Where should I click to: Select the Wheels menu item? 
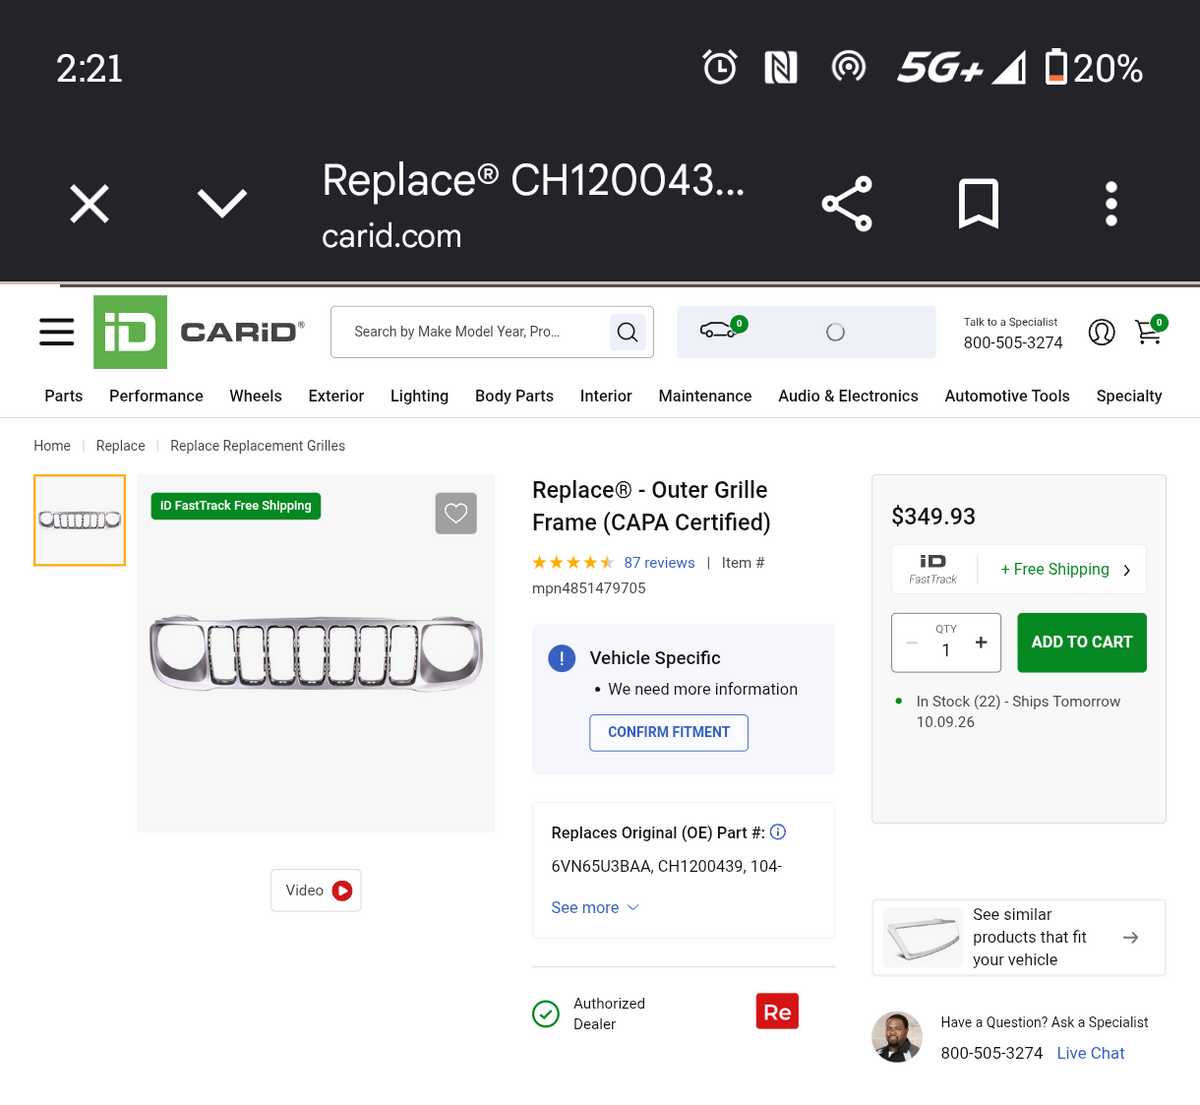pos(256,396)
